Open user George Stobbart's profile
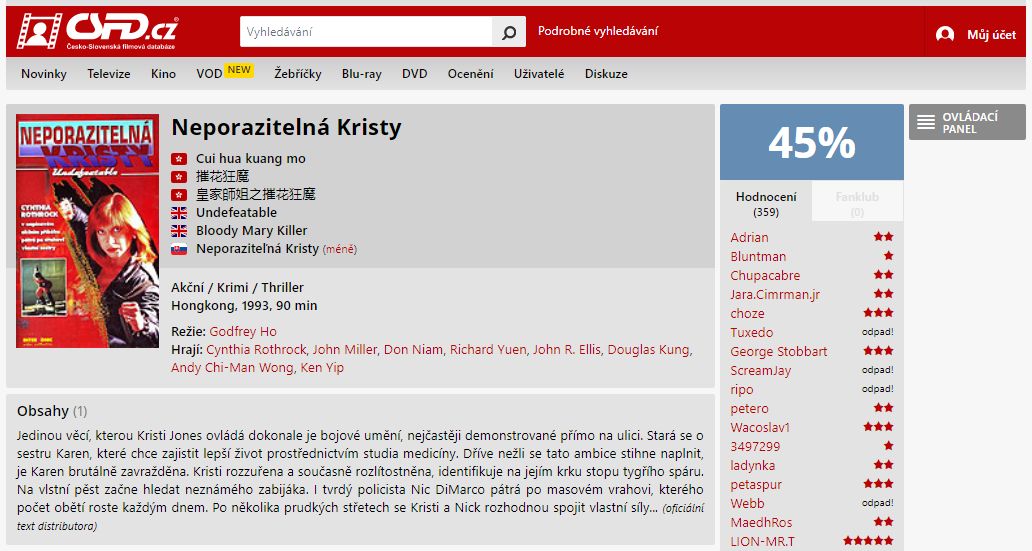 click(779, 352)
